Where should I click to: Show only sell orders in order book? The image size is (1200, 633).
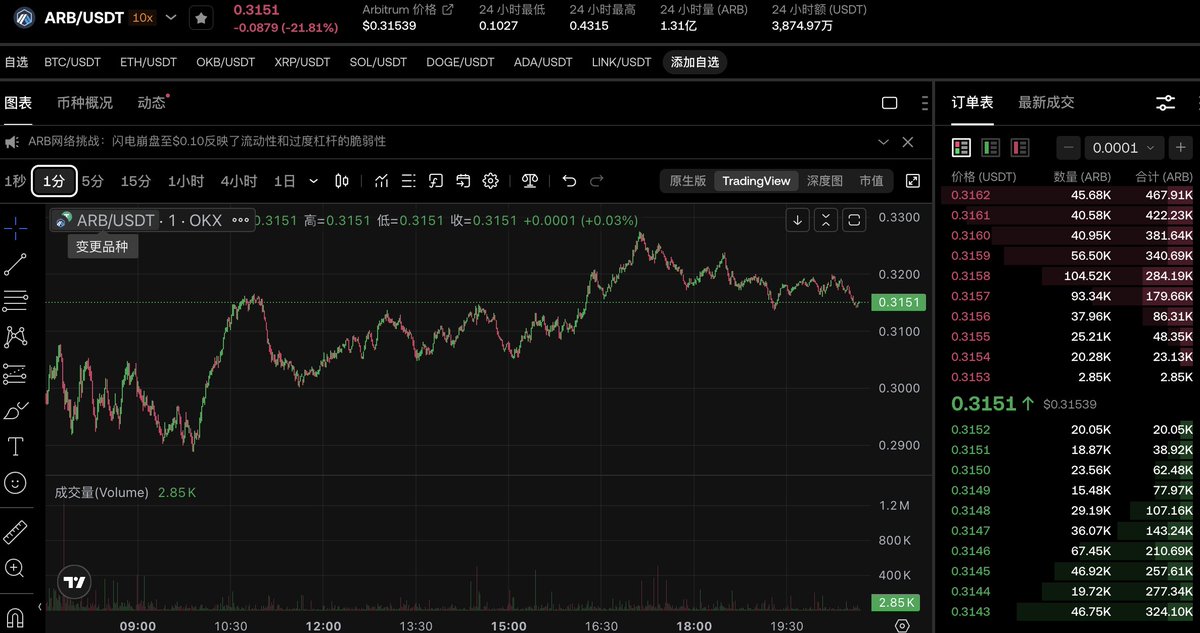click(1019, 147)
